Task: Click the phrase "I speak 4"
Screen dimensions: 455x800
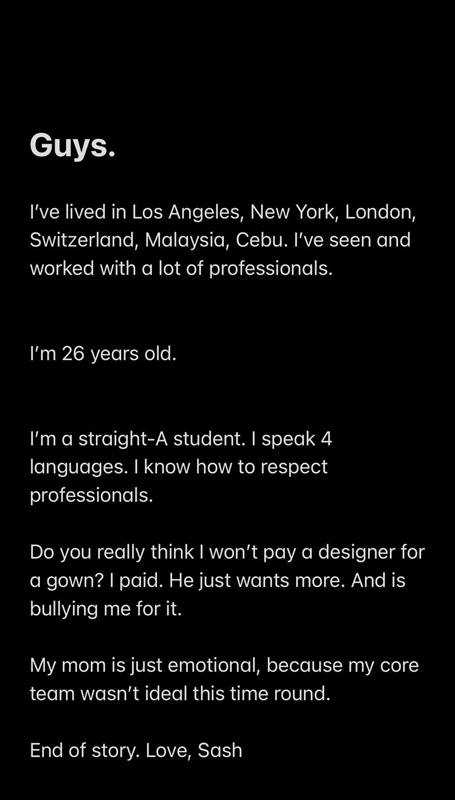Action: [x=297, y=439]
